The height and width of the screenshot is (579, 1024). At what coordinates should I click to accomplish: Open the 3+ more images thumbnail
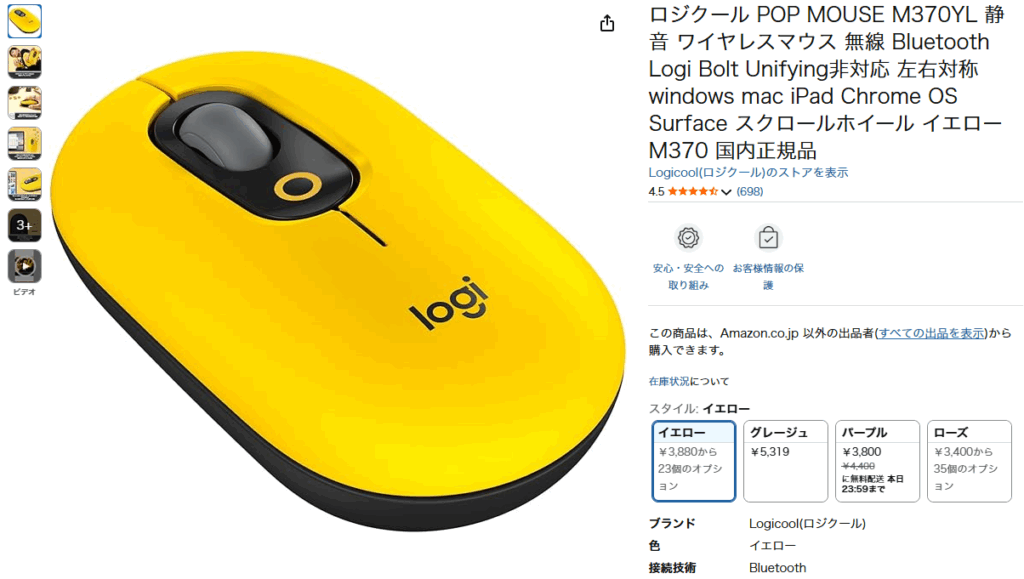[25, 225]
